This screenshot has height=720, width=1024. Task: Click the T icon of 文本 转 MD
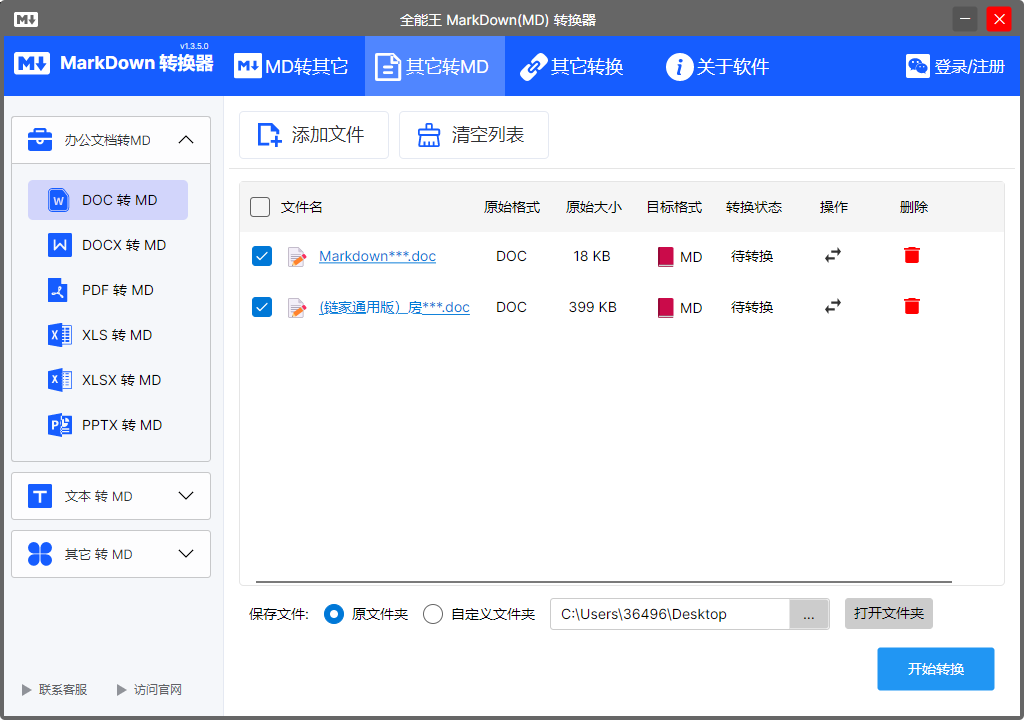pos(40,496)
